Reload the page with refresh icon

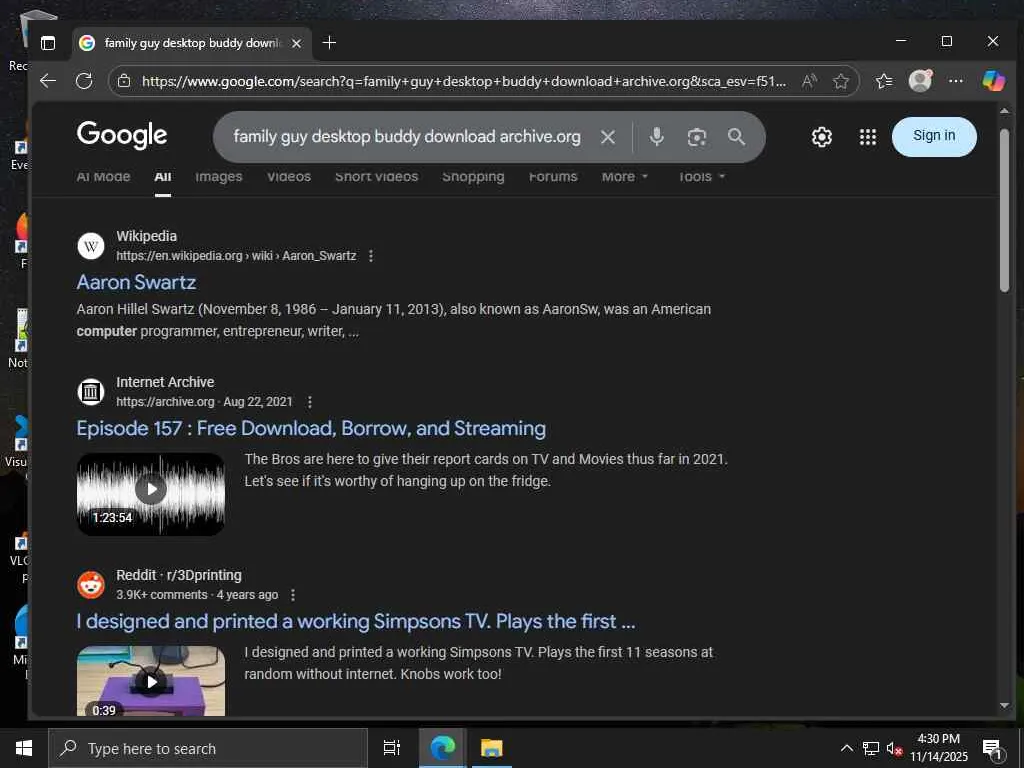pyautogui.click(x=84, y=81)
